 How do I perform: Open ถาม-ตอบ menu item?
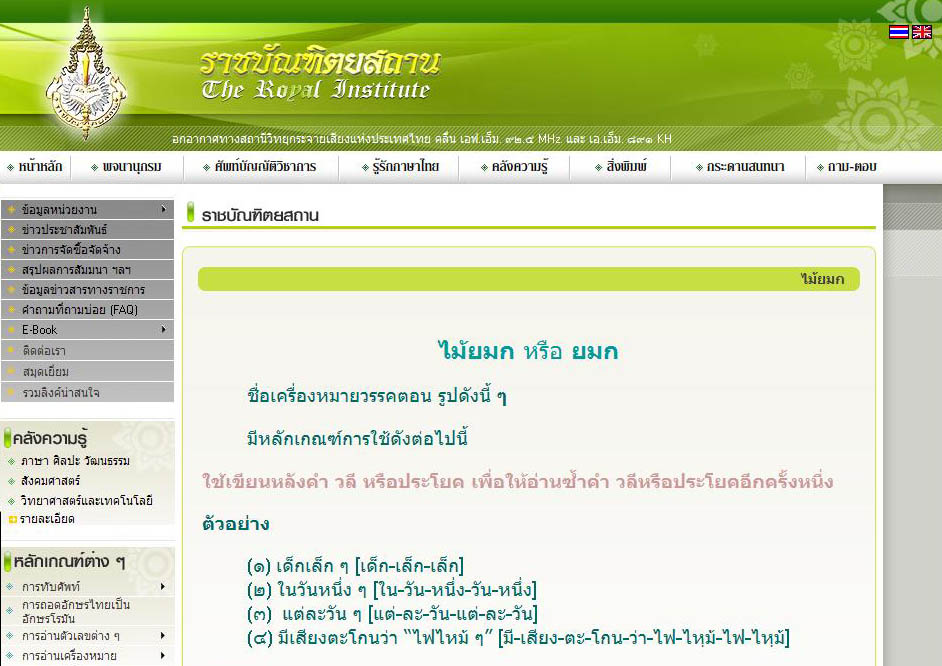pyautogui.click(x=852, y=166)
